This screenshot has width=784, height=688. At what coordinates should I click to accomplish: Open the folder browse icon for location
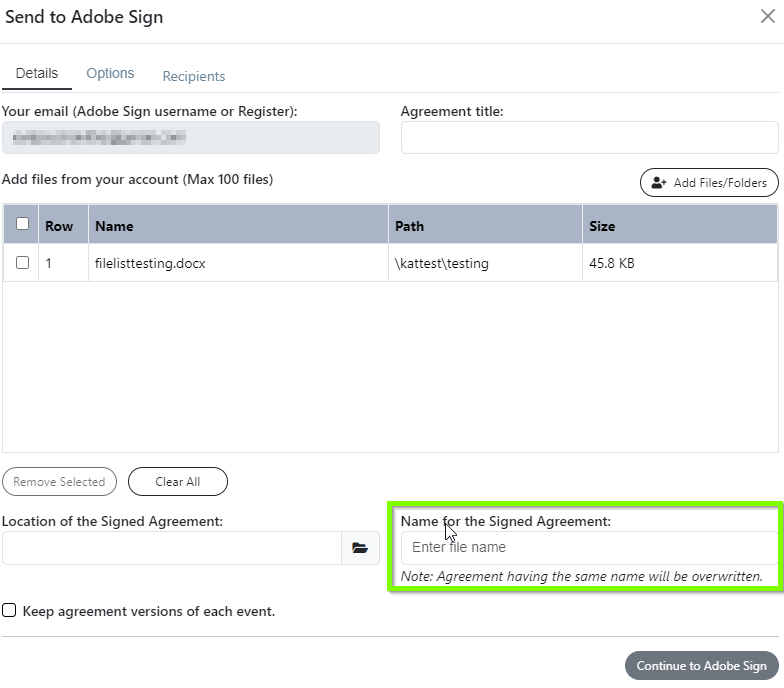(x=360, y=548)
